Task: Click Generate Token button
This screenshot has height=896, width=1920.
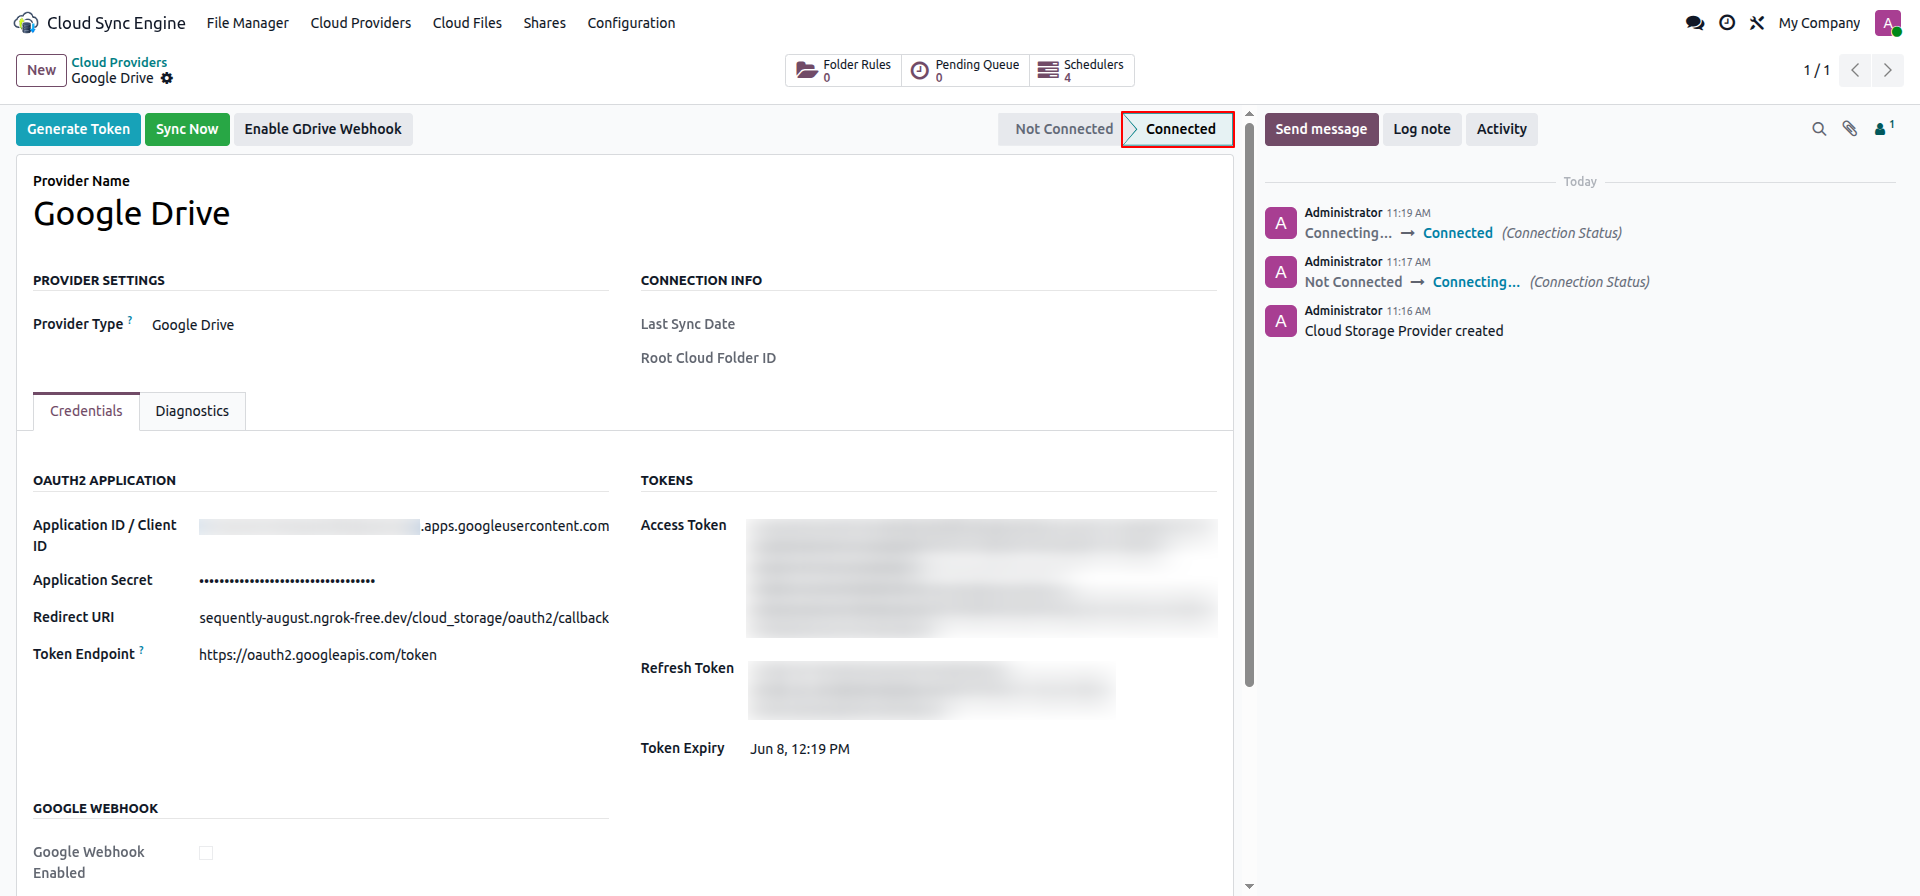Action: 78,129
